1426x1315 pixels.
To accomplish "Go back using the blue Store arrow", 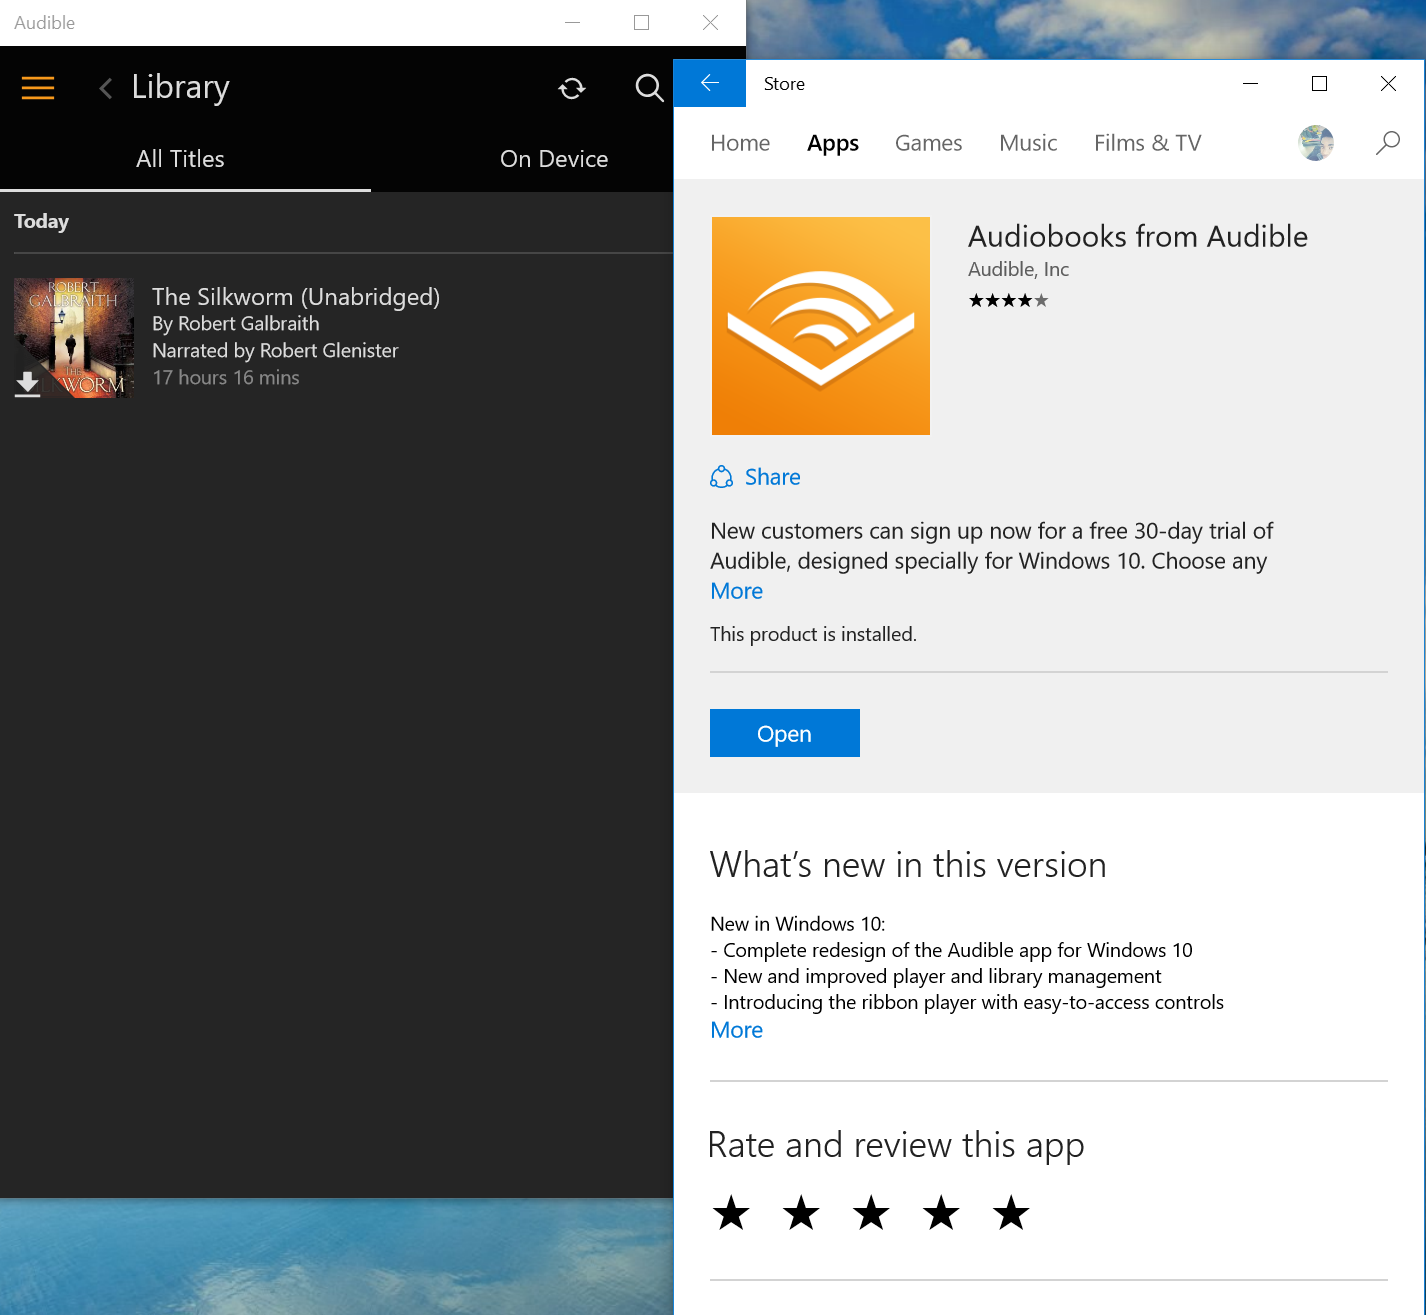I will pyautogui.click(x=710, y=83).
